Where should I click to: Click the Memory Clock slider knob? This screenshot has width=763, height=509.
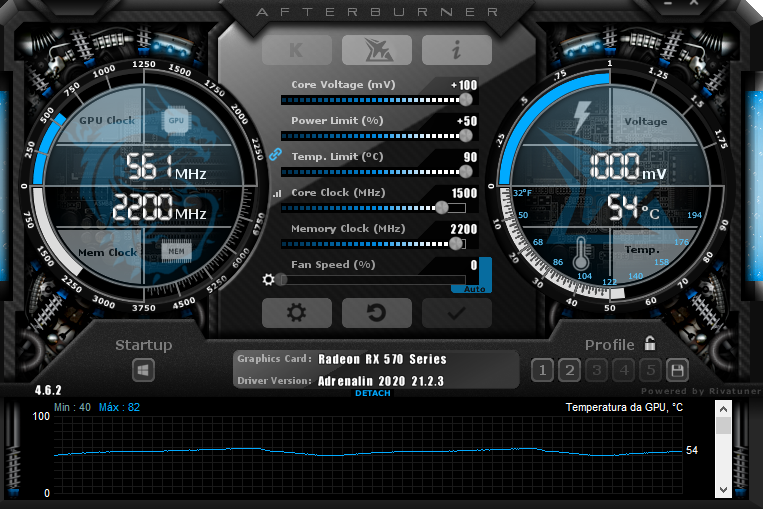tap(456, 244)
